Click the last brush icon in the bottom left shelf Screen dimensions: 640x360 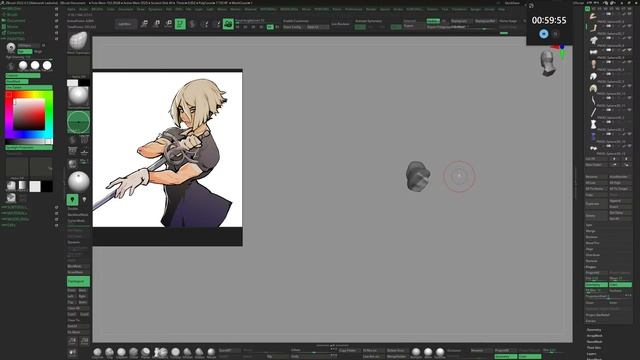click(211, 352)
